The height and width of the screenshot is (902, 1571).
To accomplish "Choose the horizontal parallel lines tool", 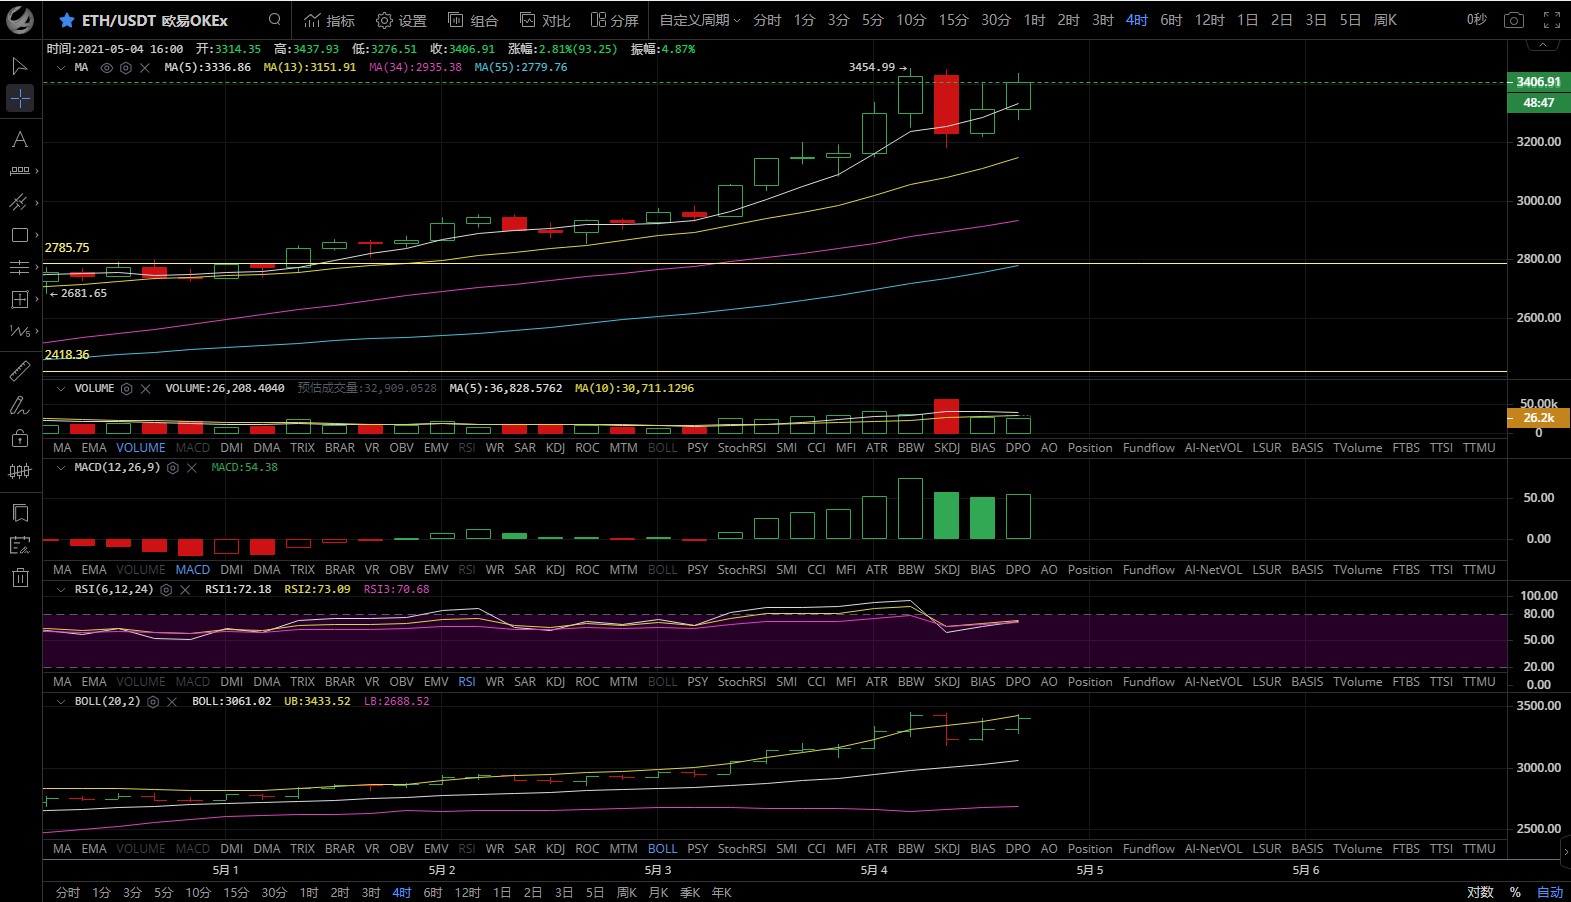I will 19,267.
